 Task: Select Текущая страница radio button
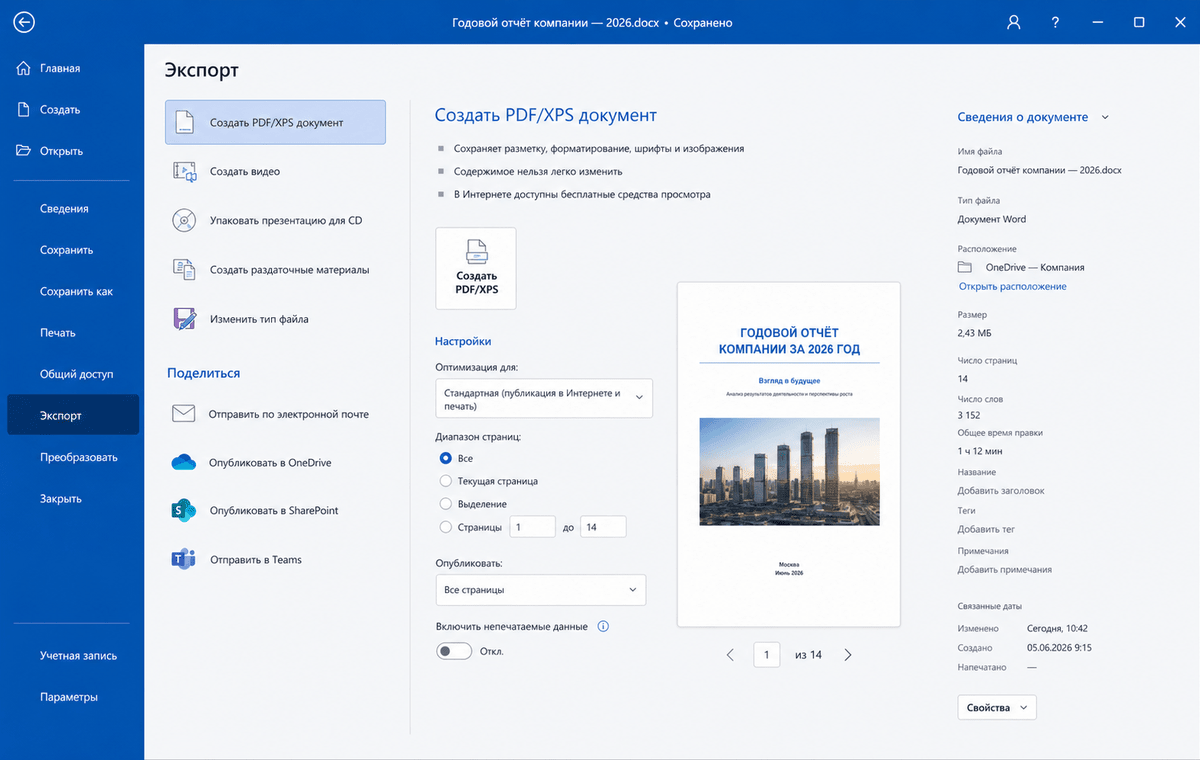point(446,481)
